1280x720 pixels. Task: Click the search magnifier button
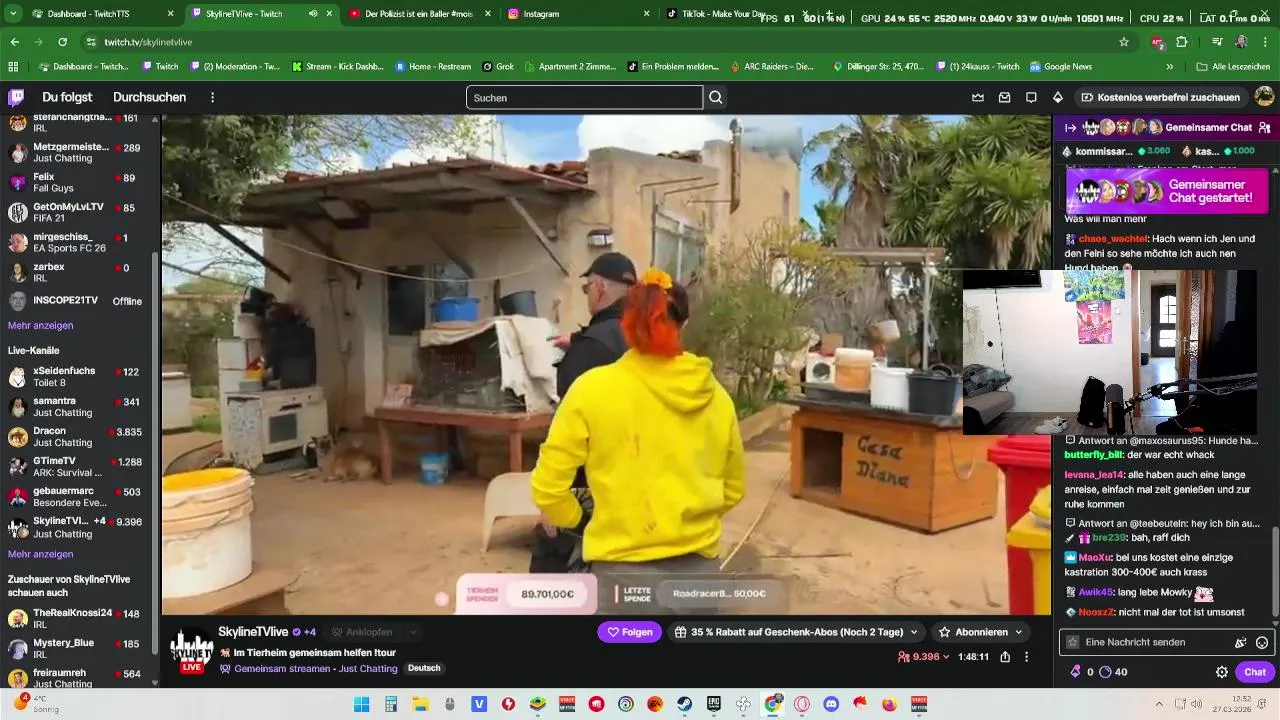tap(716, 97)
